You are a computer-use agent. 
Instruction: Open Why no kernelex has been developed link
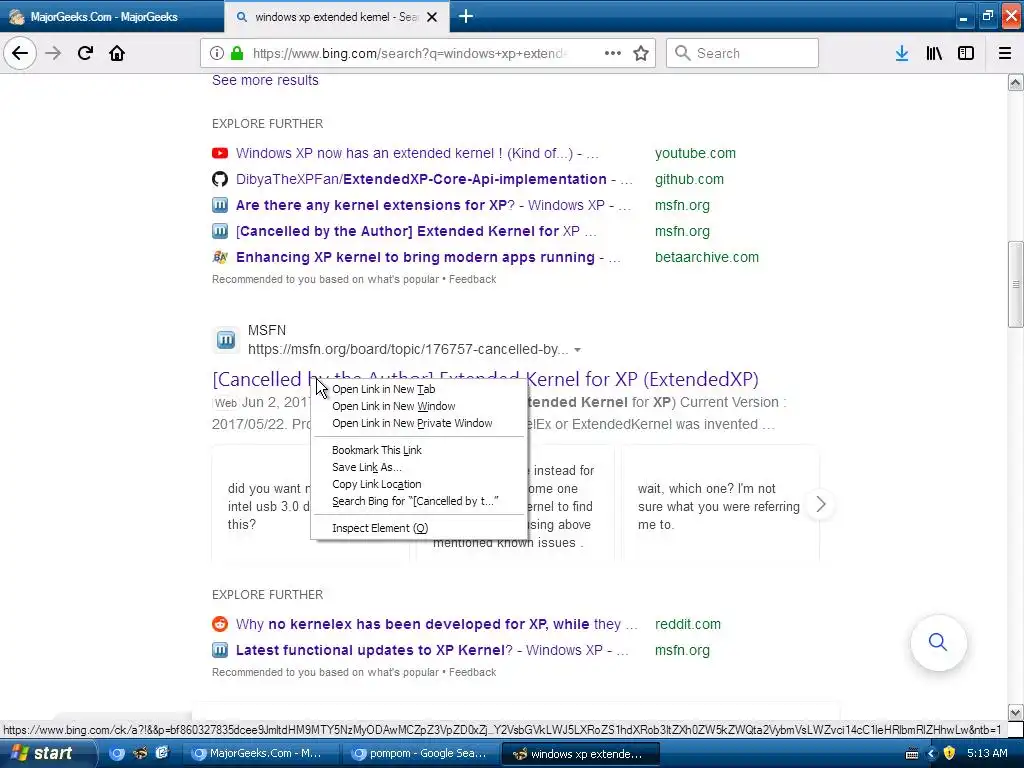pyautogui.click(x=436, y=624)
